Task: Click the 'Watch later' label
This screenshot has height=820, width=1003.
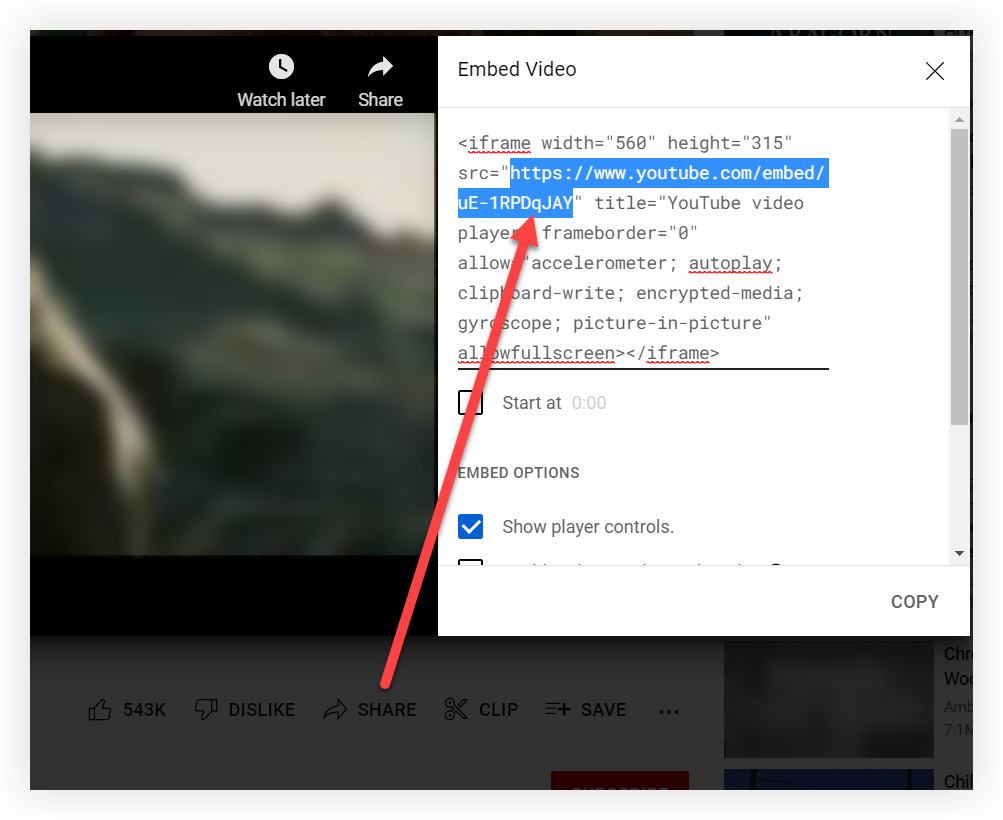Action: (x=281, y=100)
